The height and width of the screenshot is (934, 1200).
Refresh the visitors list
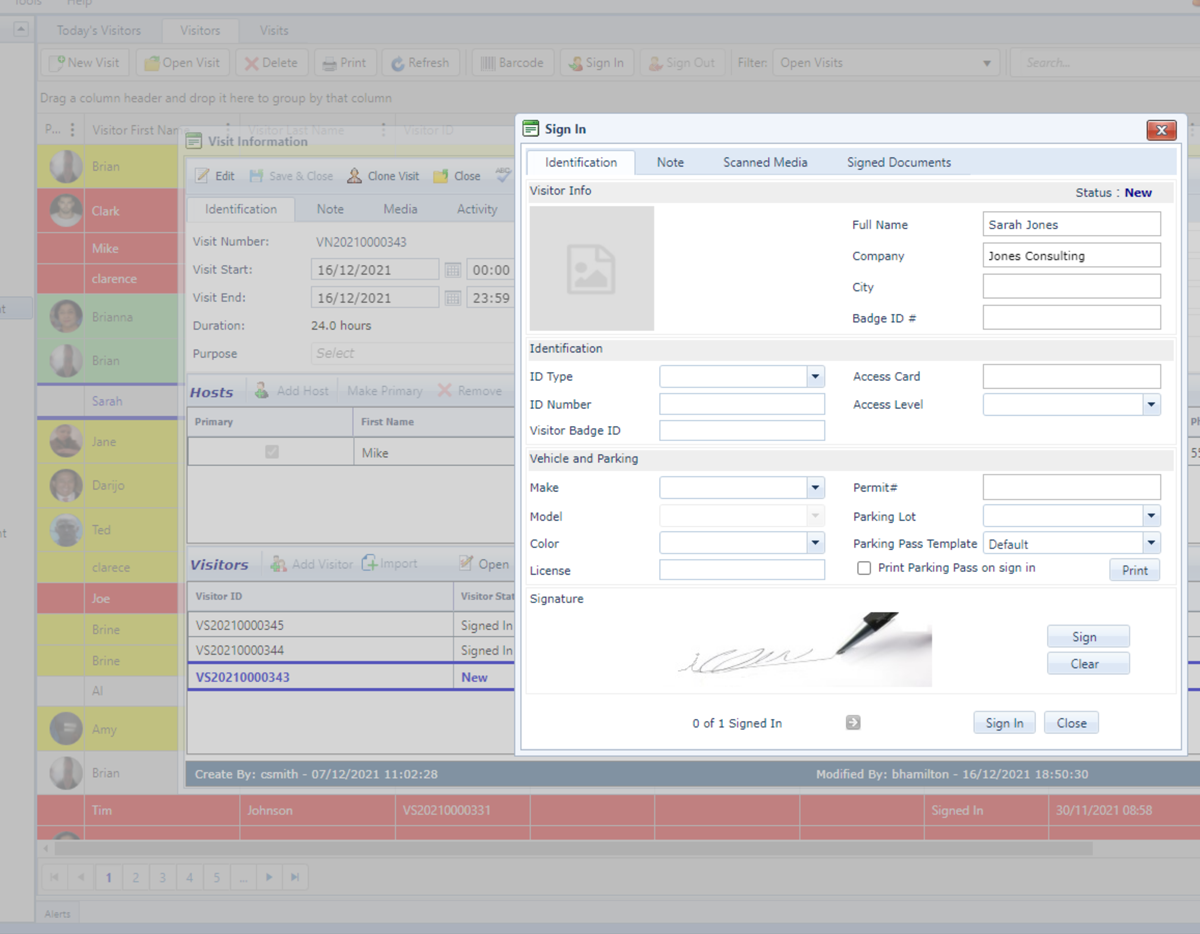(420, 63)
